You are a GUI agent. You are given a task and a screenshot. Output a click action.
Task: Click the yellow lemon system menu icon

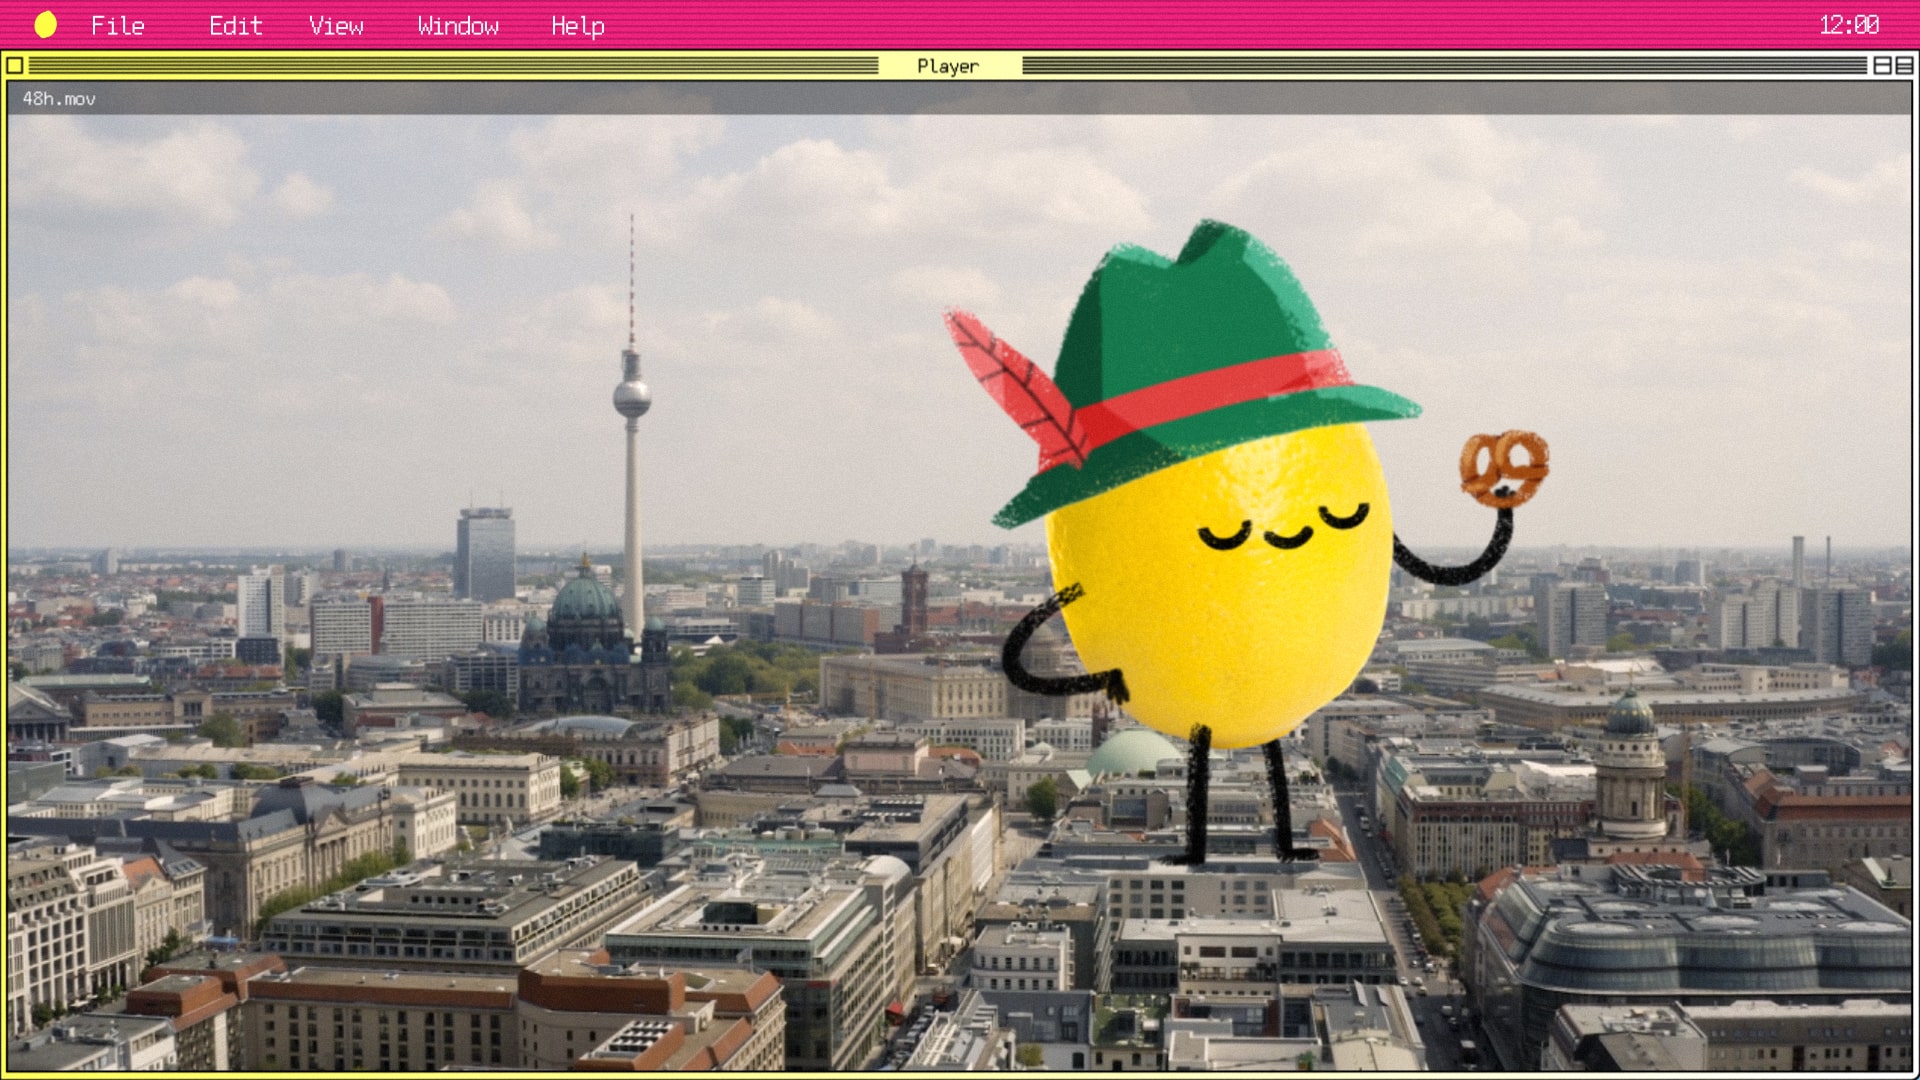[x=45, y=25]
